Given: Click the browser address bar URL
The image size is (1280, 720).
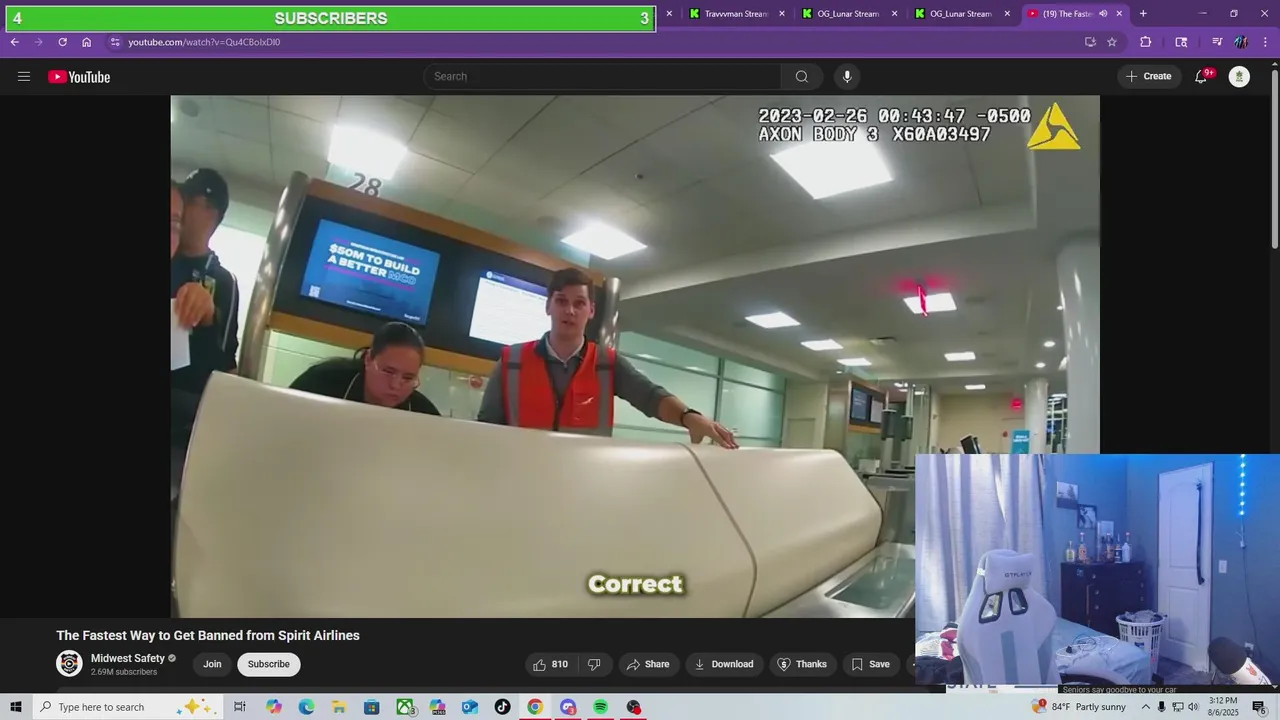Looking at the screenshot, I should pos(204,42).
